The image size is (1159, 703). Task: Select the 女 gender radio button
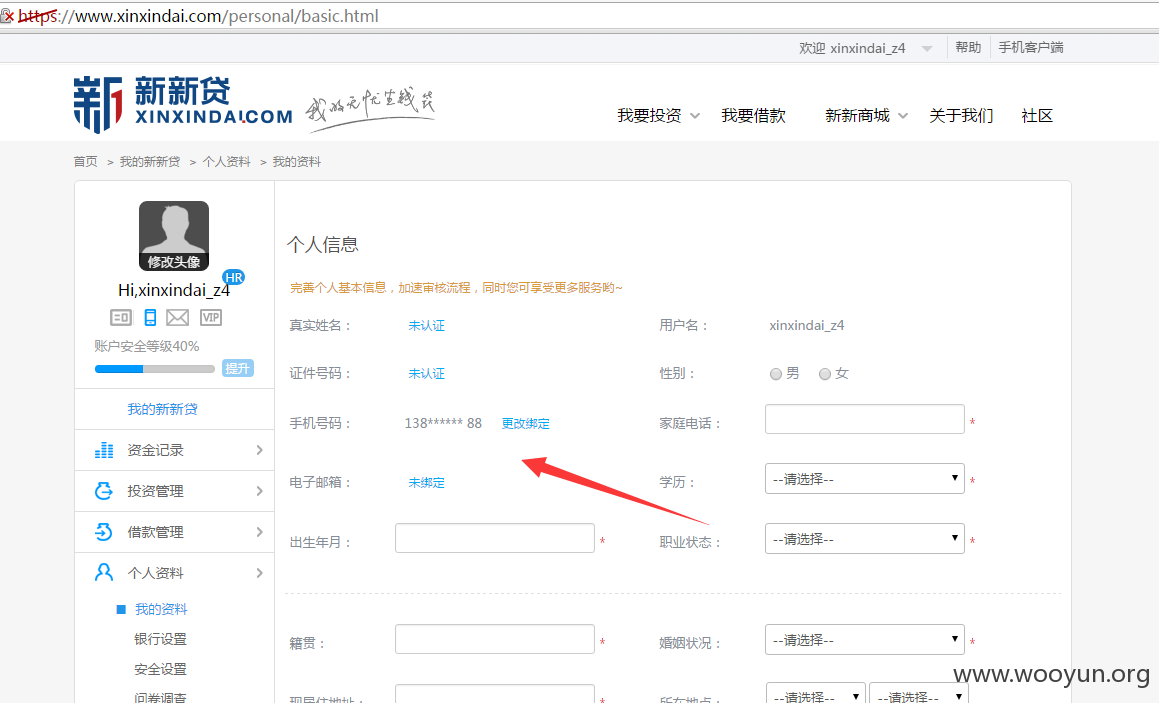825,374
